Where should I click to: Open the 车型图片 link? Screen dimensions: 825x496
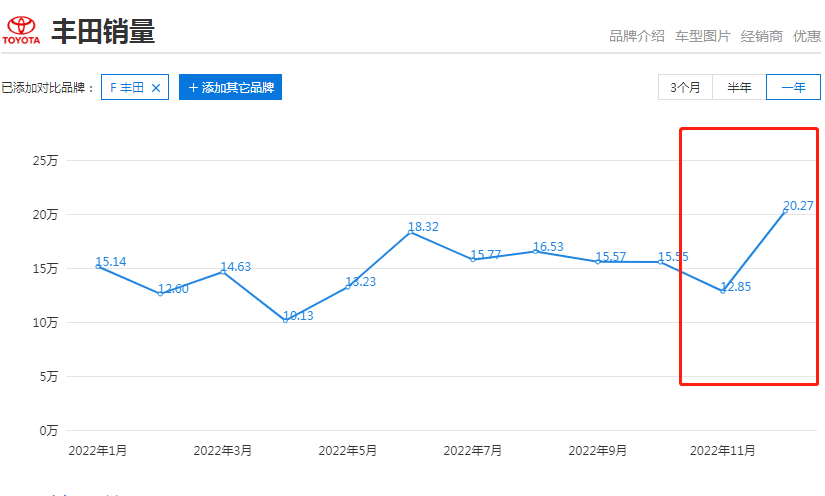(x=702, y=36)
